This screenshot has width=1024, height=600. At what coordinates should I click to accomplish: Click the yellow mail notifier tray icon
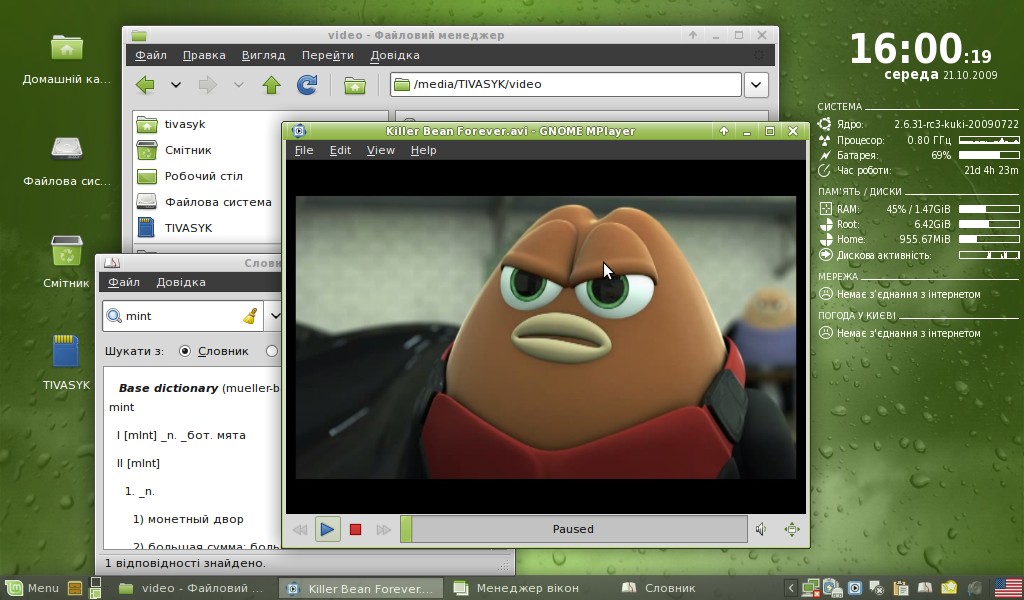tap(949, 588)
